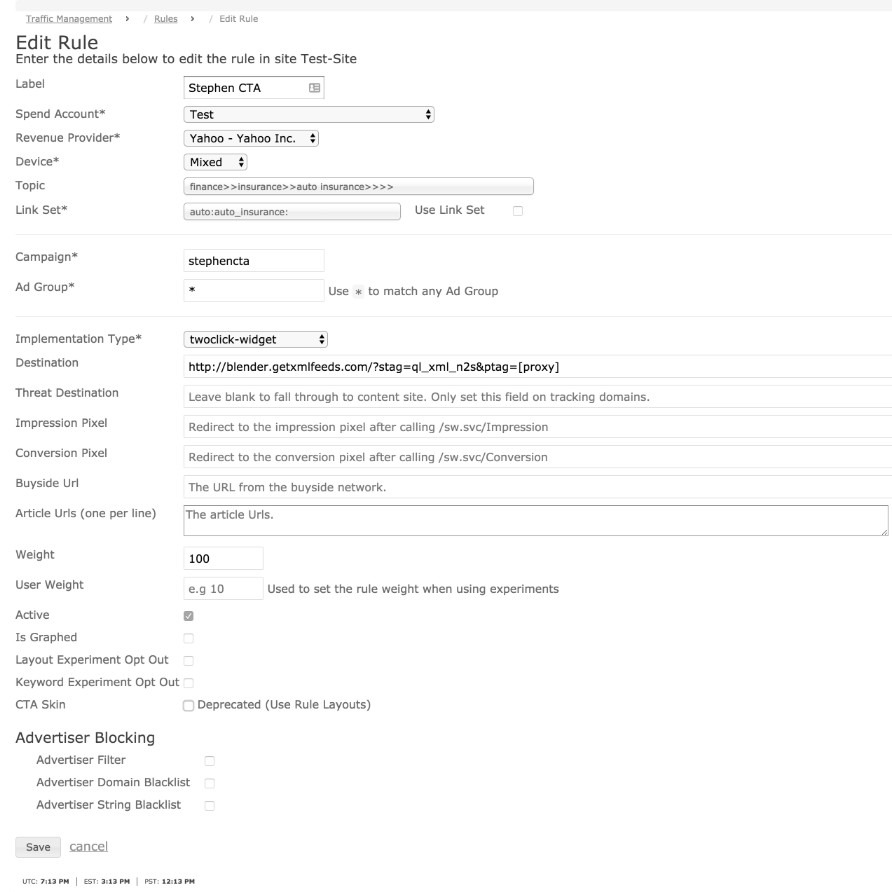Check the Is Graphed checkbox

coord(189,638)
